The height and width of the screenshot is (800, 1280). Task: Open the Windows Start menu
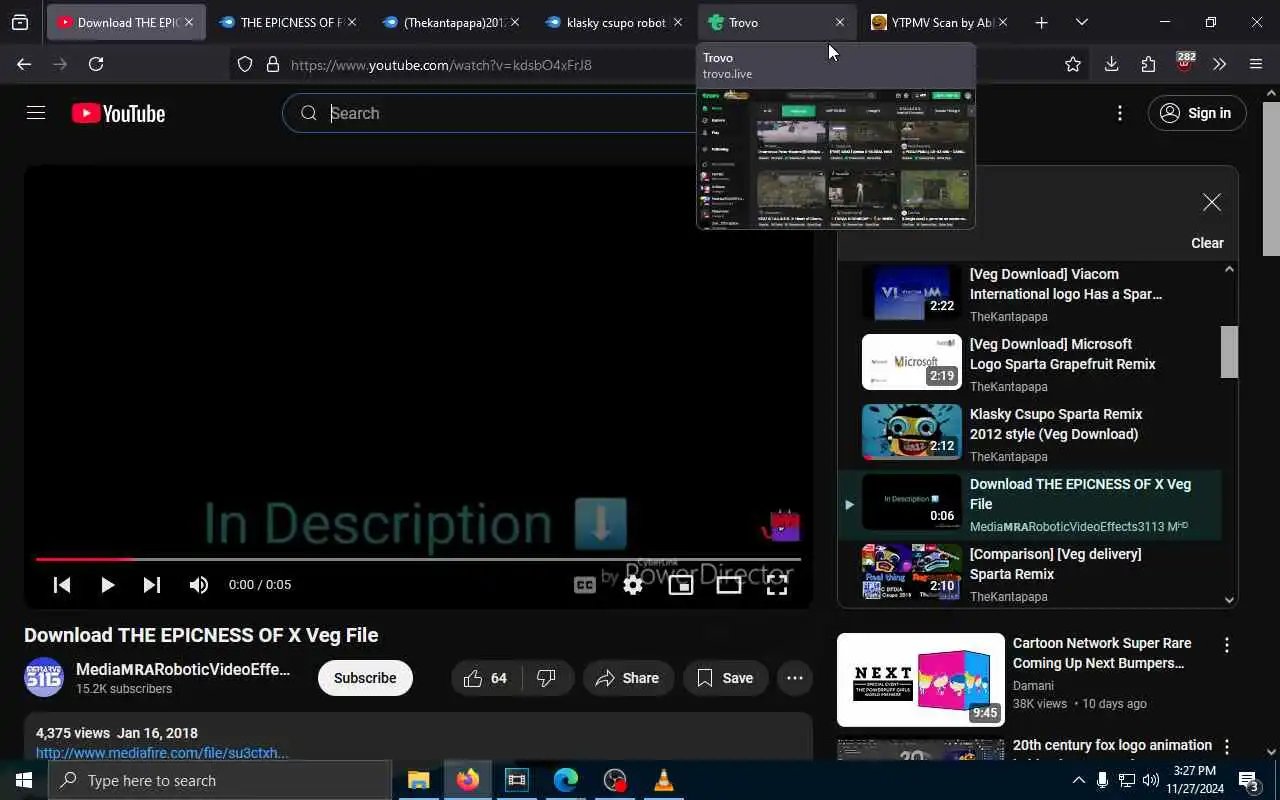point(24,780)
